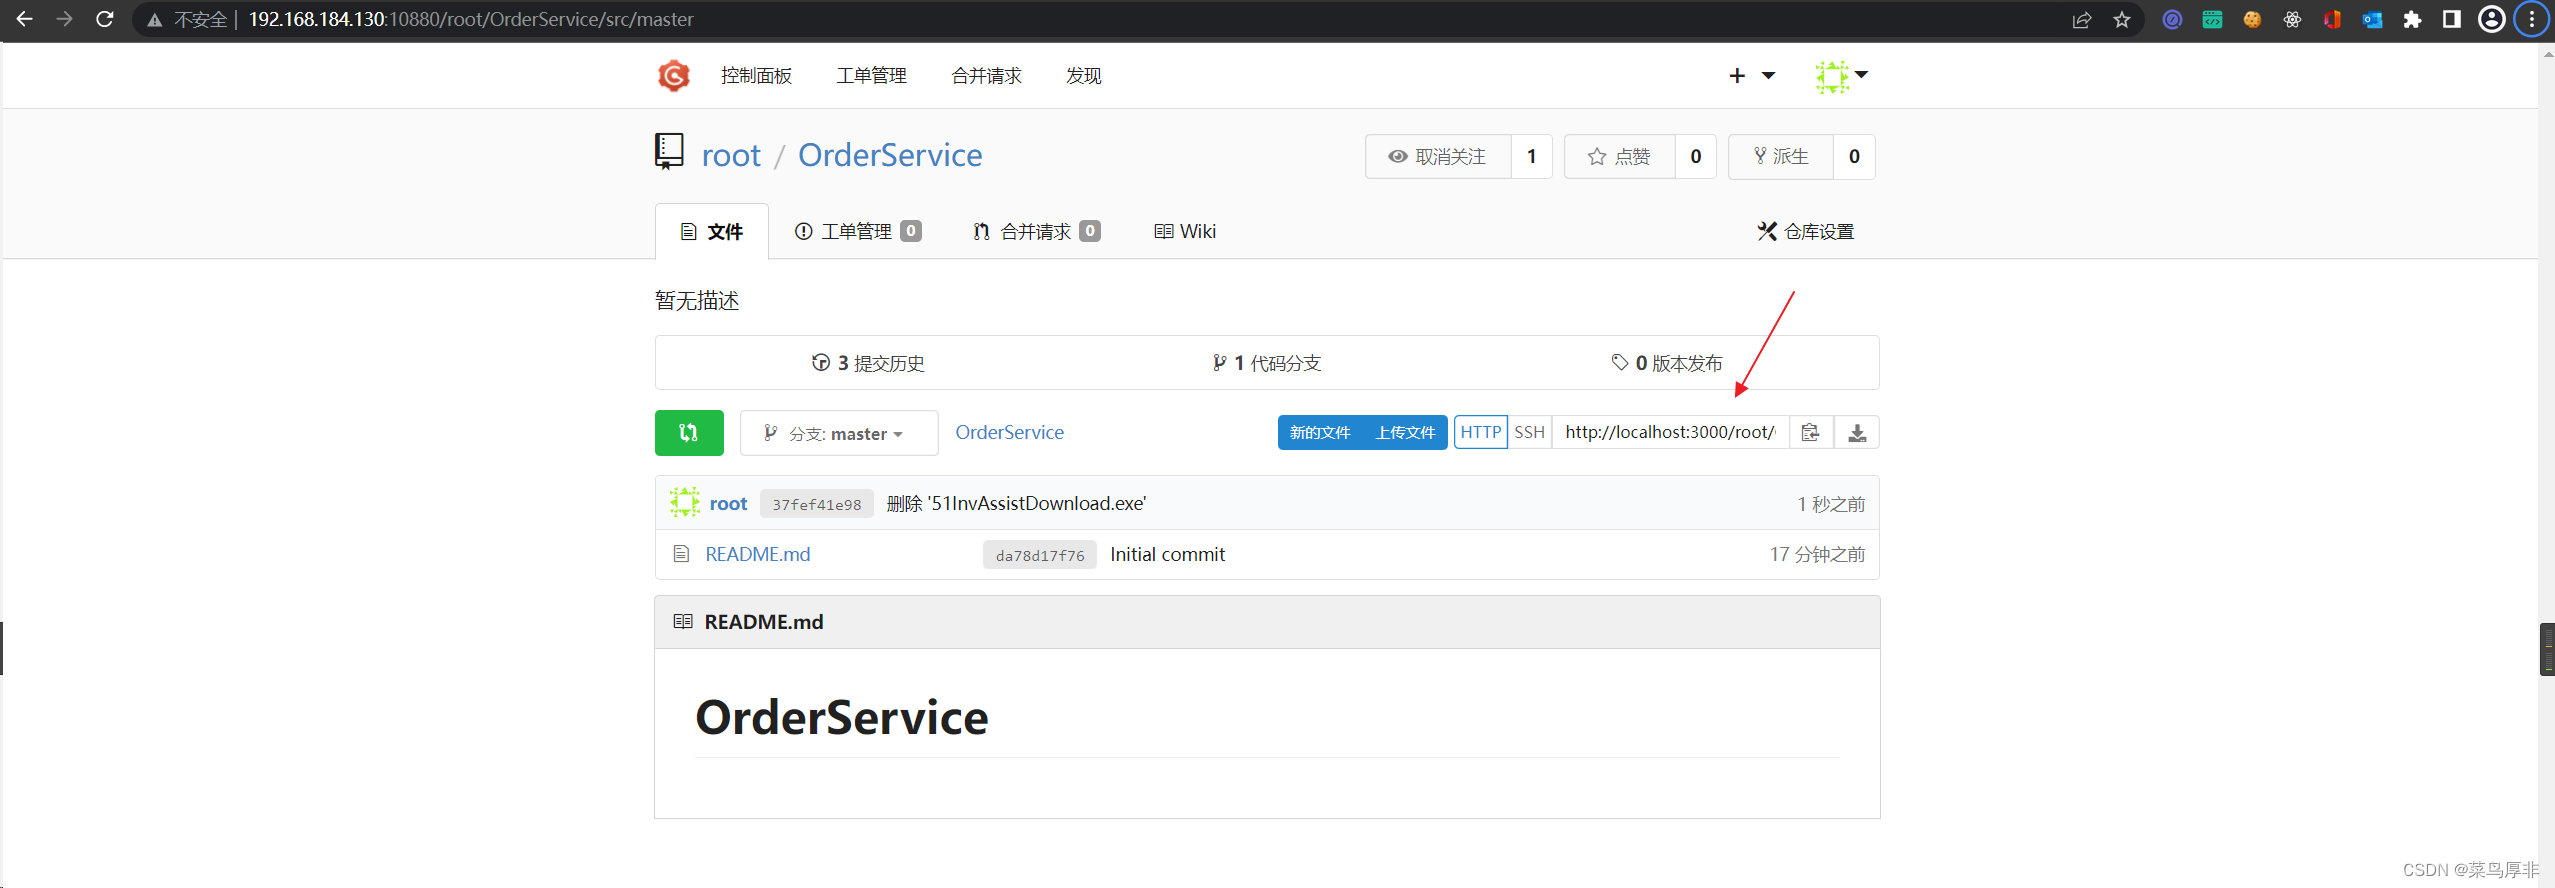Go back with browser back arrow
Image resolution: width=2555 pixels, height=888 pixels.
(25, 19)
